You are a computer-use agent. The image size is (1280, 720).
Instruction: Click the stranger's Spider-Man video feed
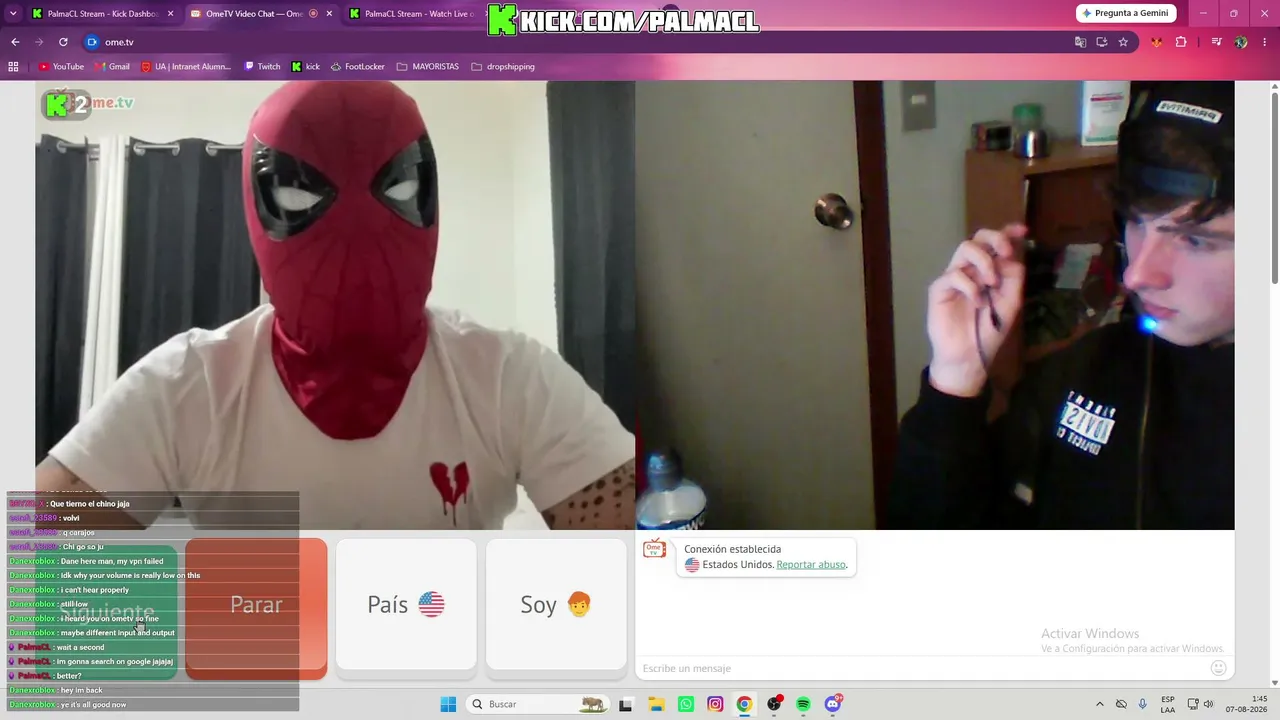tap(335, 305)
